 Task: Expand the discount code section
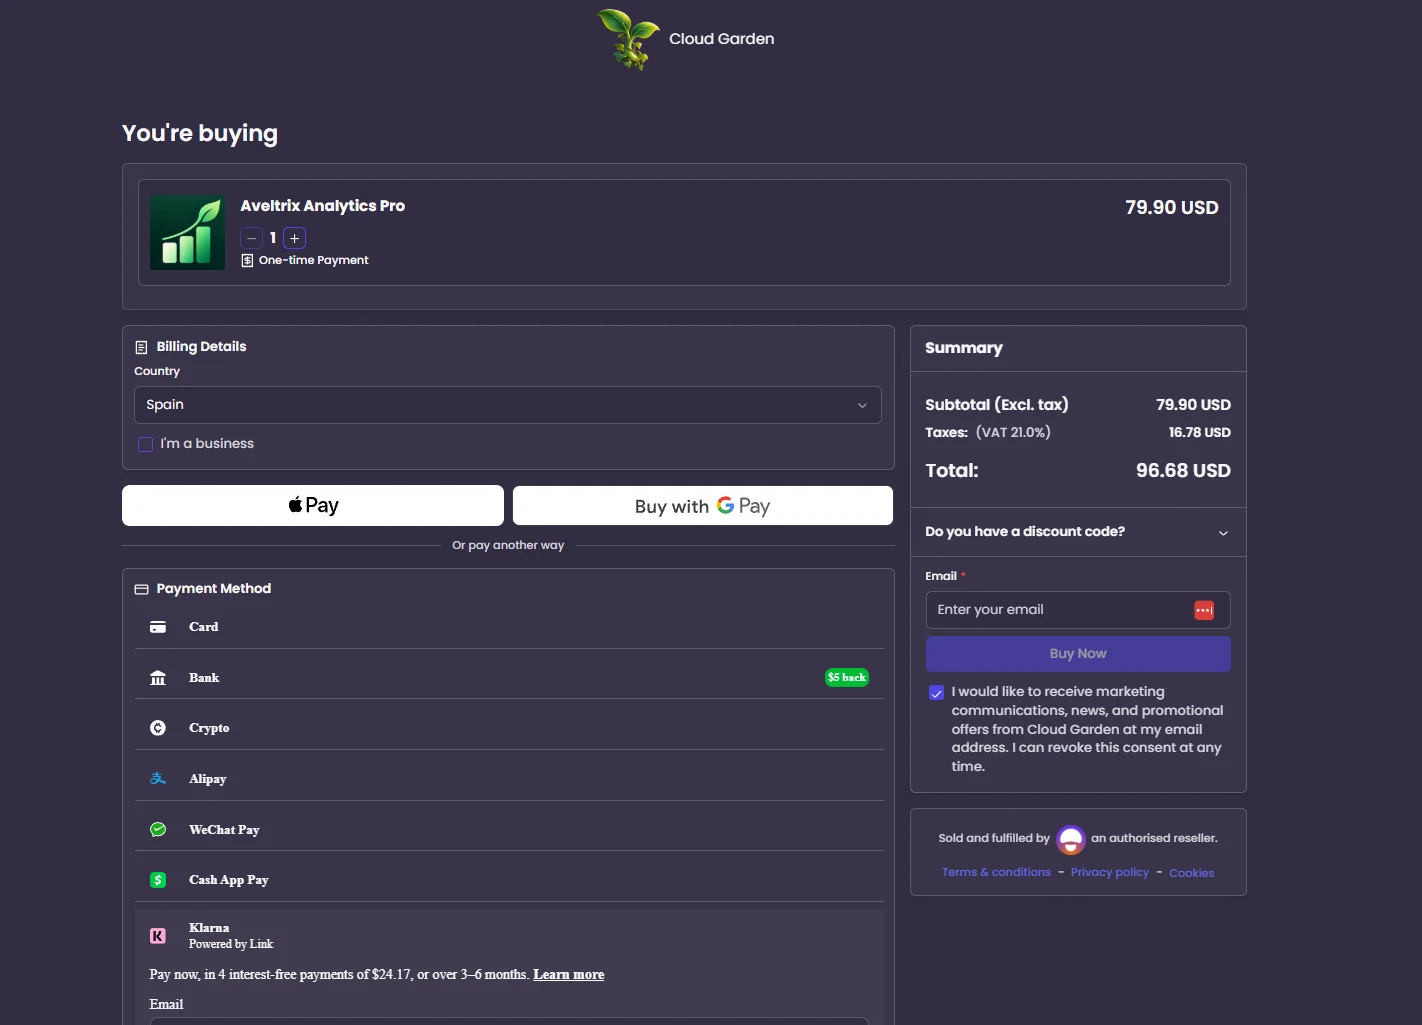point(1078,532)
